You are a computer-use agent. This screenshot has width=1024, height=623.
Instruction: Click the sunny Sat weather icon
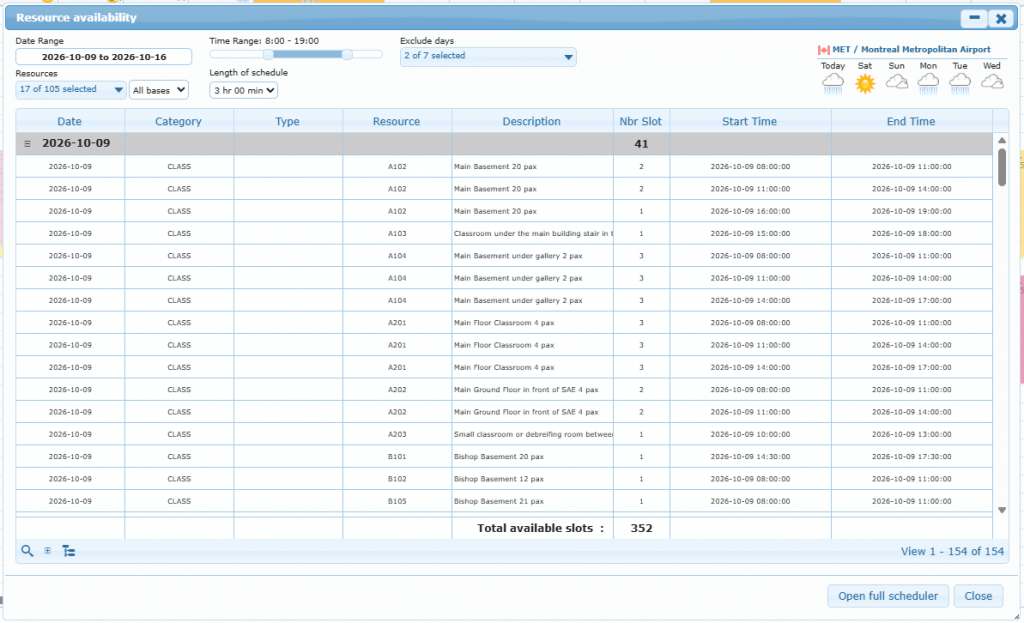[x=865, y=83]
